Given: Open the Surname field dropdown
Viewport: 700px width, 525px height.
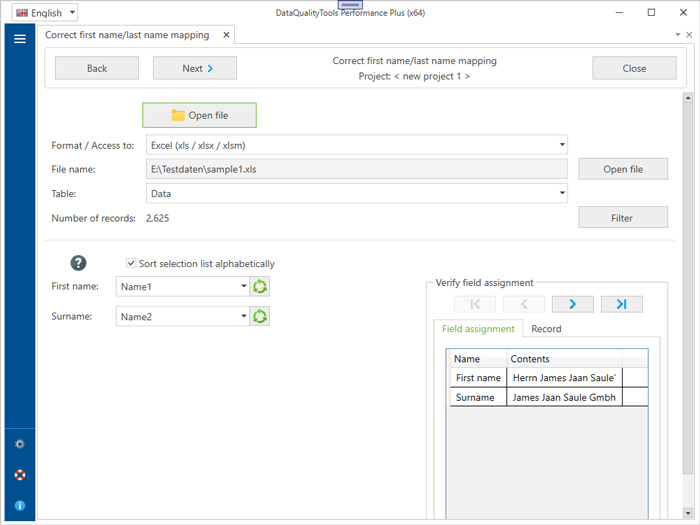Looking at the screenshot, I should point(243,317).
